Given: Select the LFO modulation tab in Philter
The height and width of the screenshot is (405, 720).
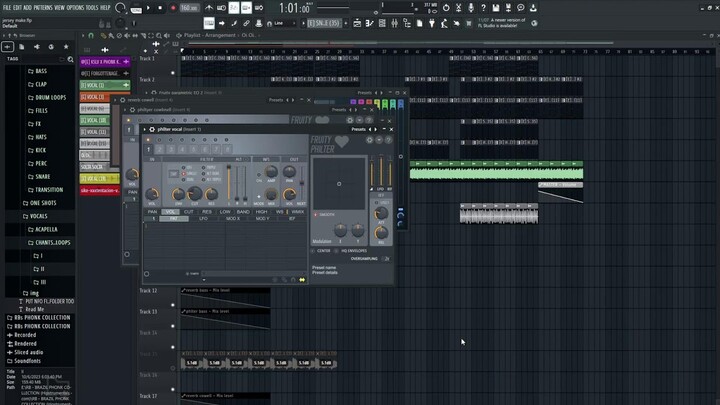Looking at the screenshot, I should click(x=203, y=219).
